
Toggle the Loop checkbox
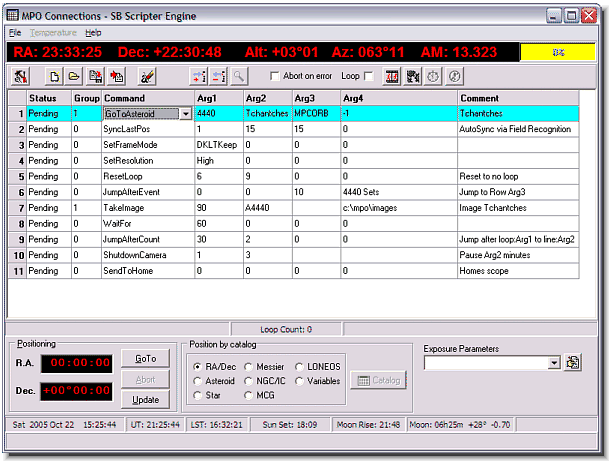[x=368, y=76]
